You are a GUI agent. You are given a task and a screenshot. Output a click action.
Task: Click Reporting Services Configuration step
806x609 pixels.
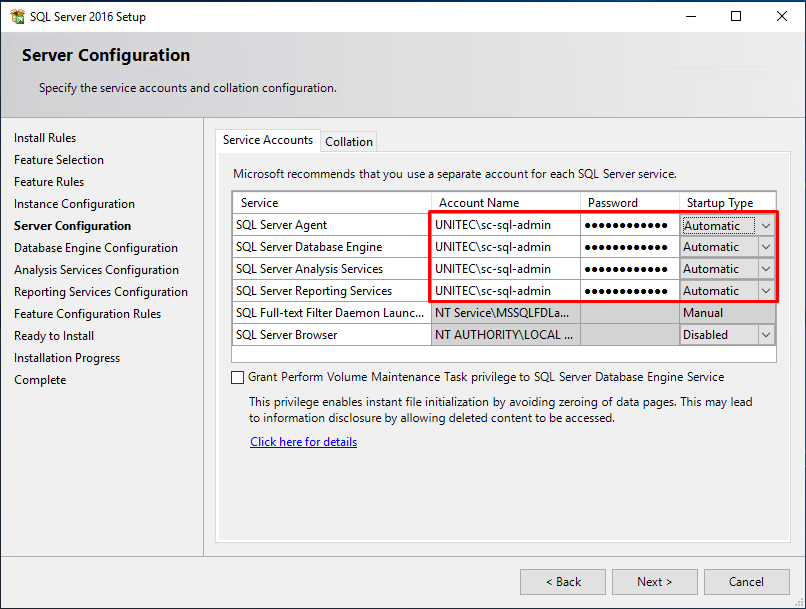[101, 292]
